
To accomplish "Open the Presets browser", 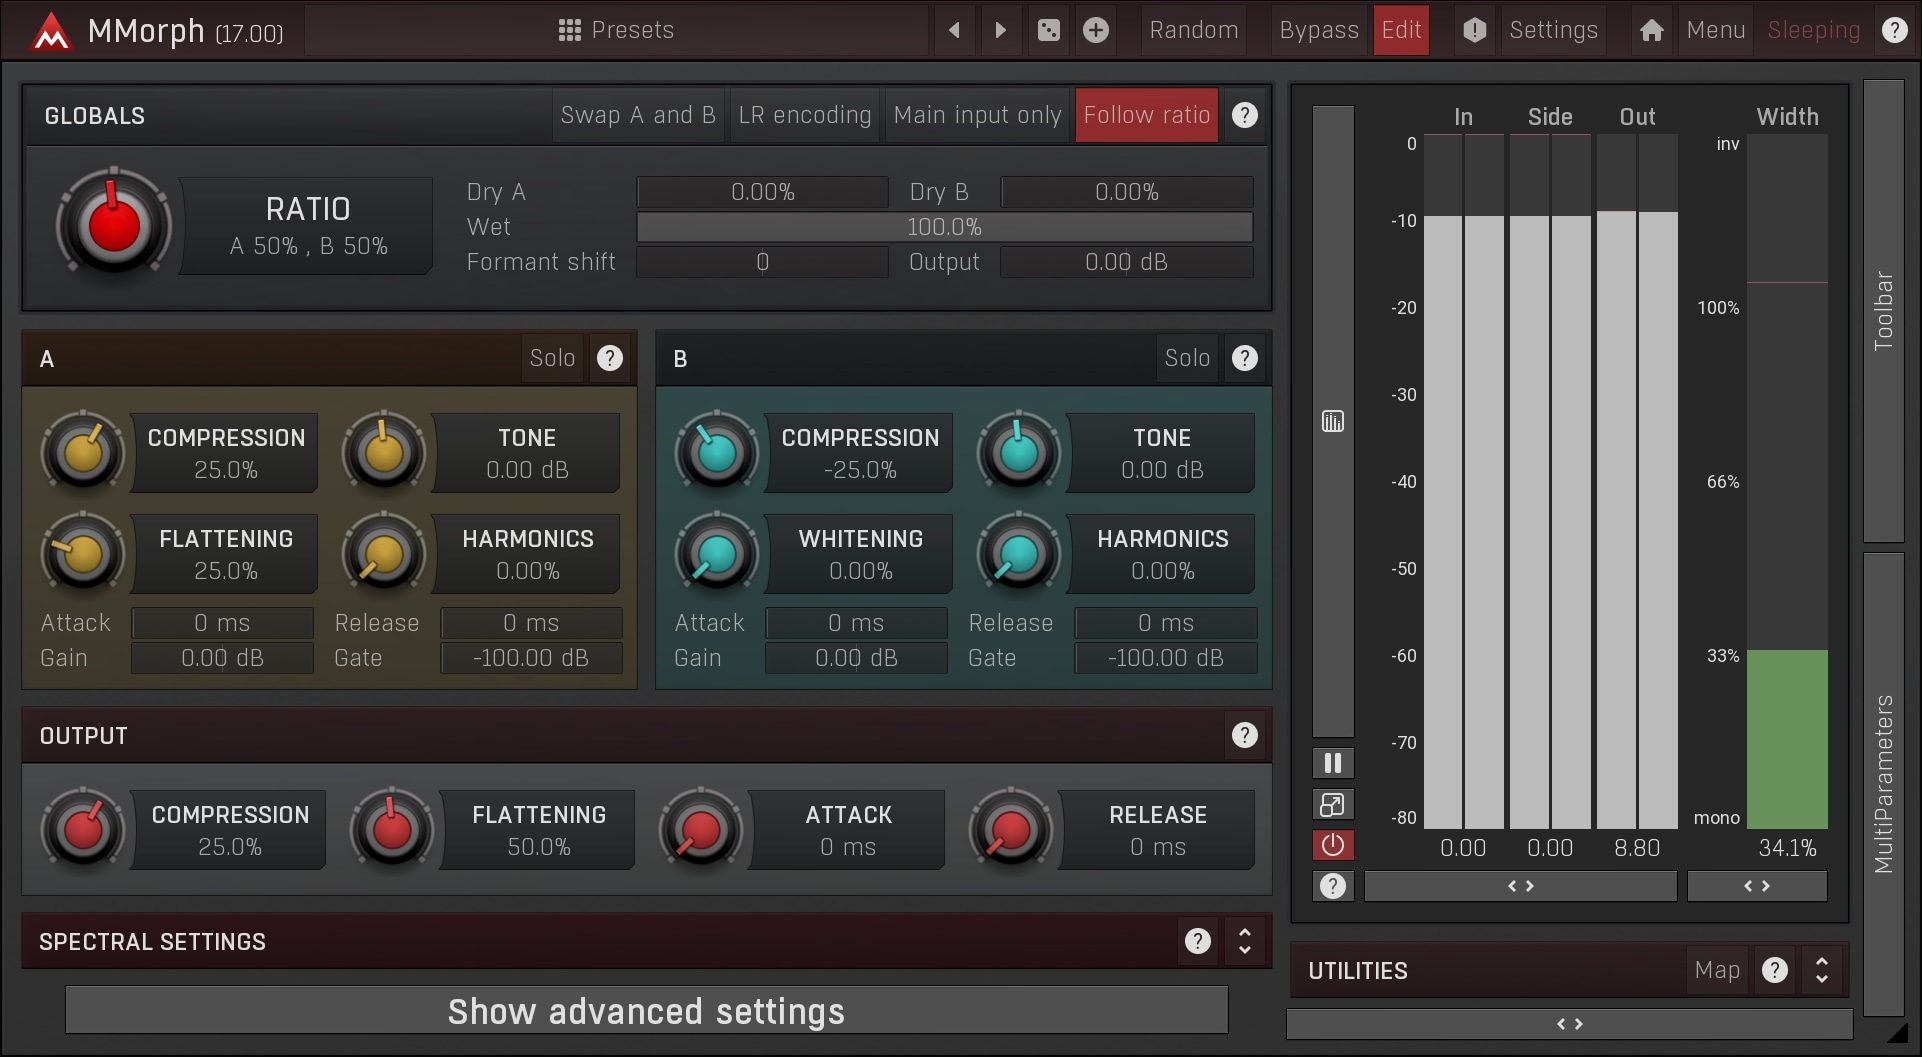I will 616,30.
